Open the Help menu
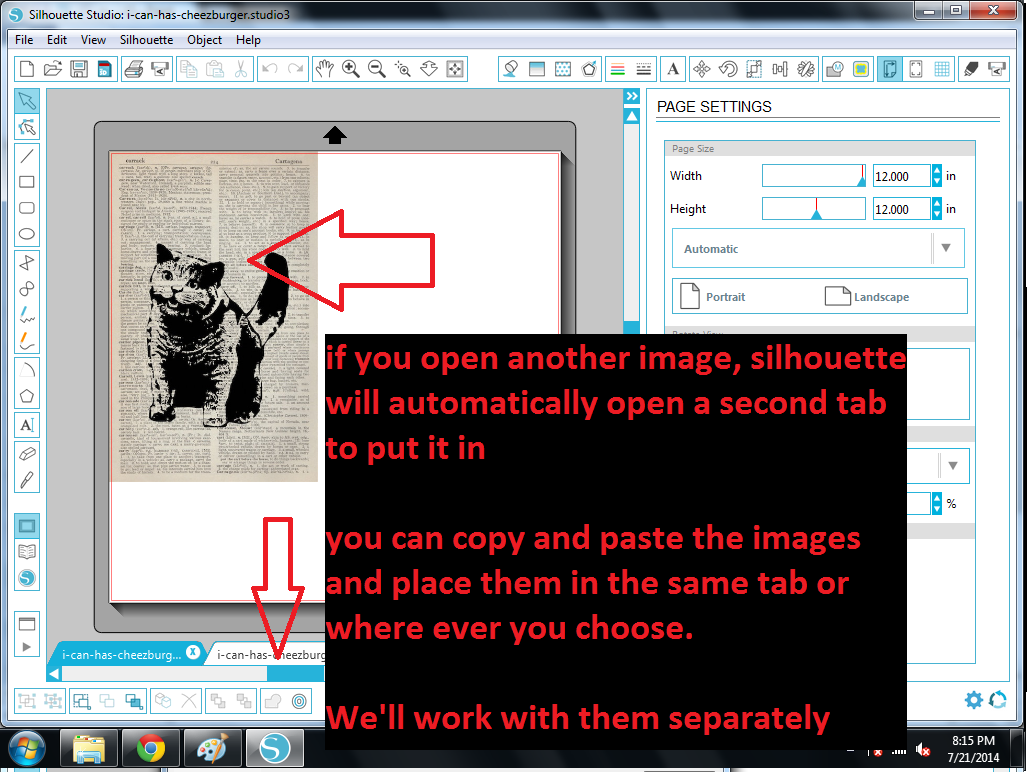The height and width of the screenshot is (772, 1027). coord(248,40)
